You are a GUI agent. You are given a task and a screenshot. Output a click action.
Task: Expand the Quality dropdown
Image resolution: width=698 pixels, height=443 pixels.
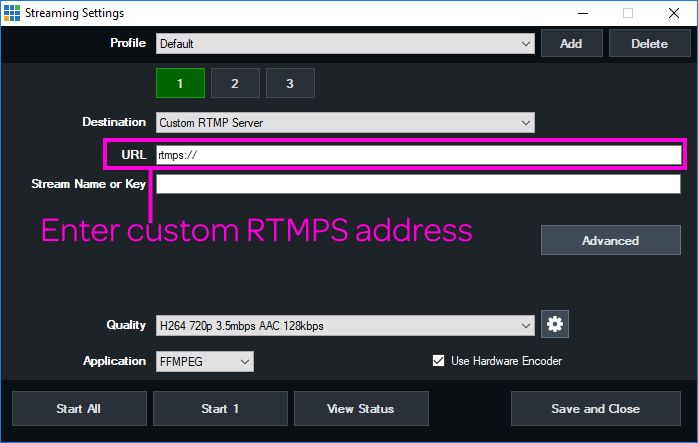[345, 325]
